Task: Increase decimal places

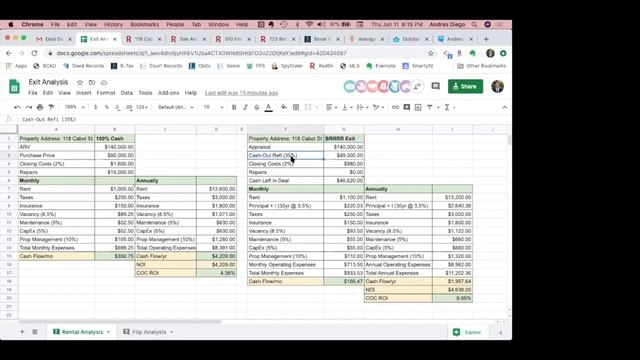Action: pos(129,107)
